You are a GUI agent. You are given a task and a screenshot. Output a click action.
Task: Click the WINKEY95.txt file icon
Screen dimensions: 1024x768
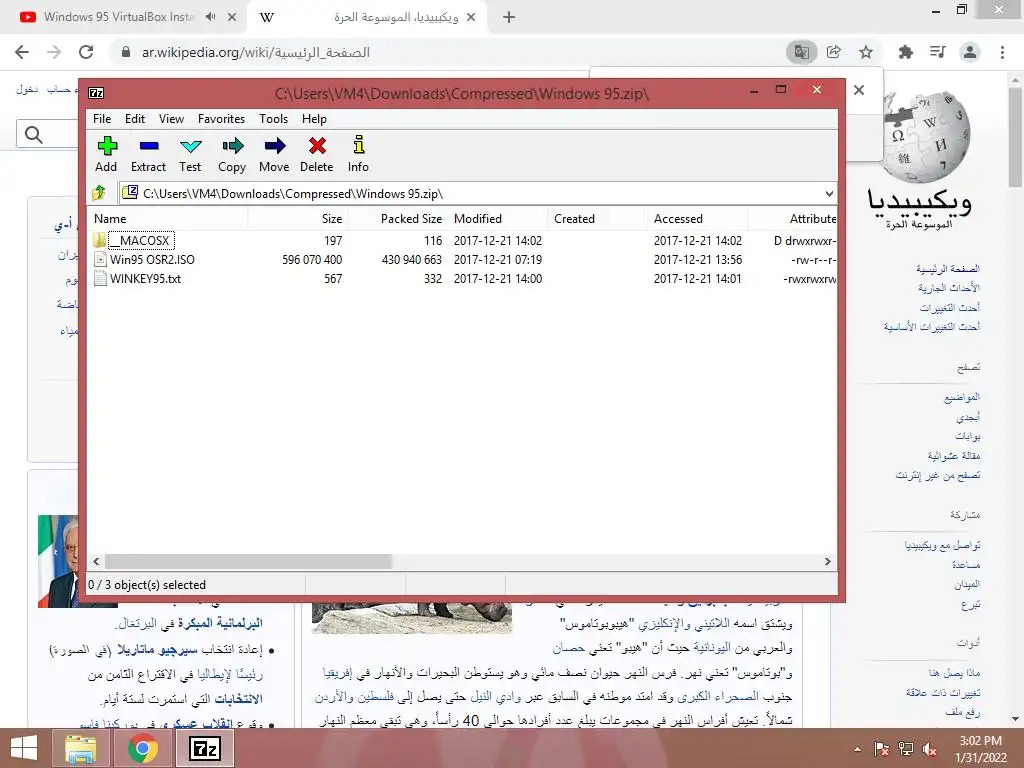click(x=100, y=278)
